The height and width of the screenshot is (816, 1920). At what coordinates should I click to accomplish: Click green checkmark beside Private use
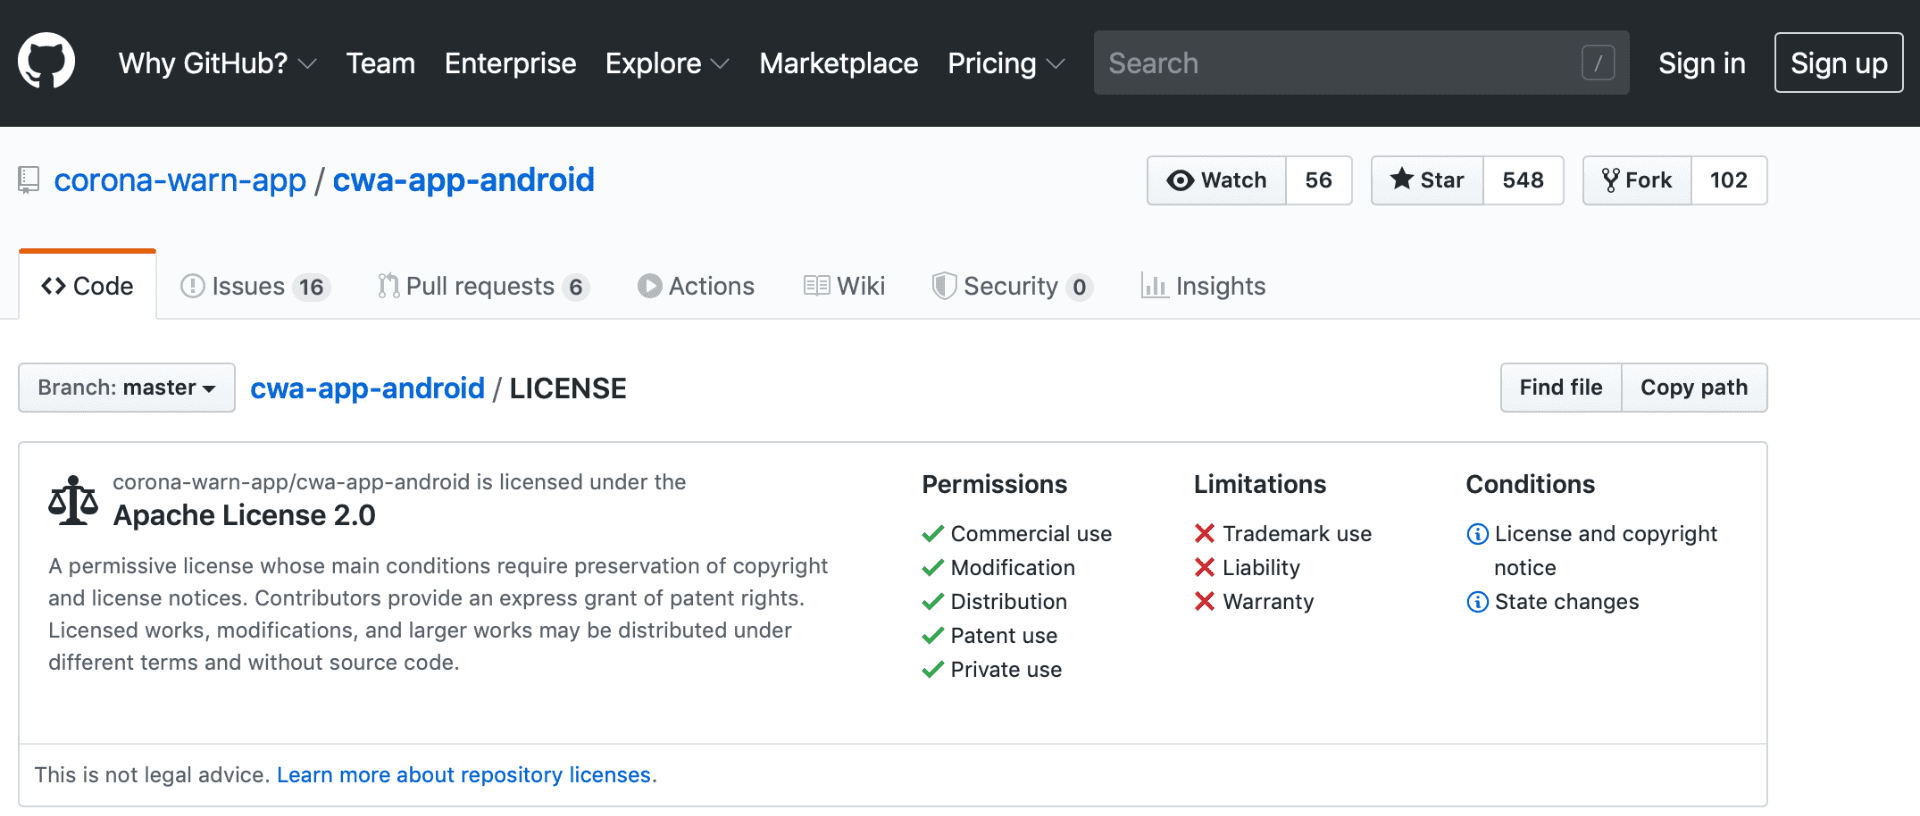[x=933, y=670]
